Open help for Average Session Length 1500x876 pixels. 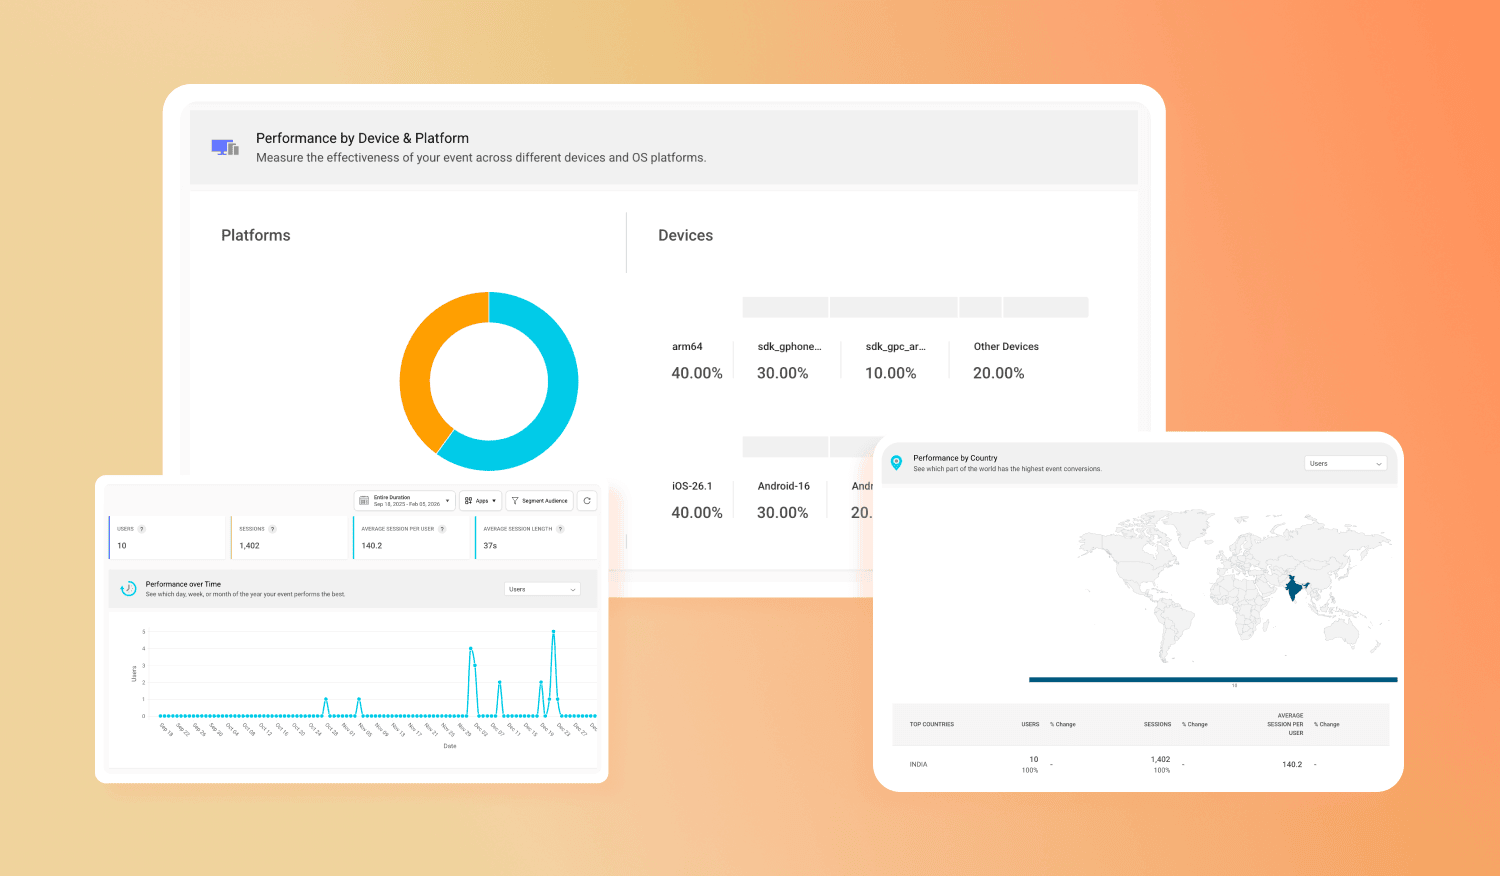560,529
